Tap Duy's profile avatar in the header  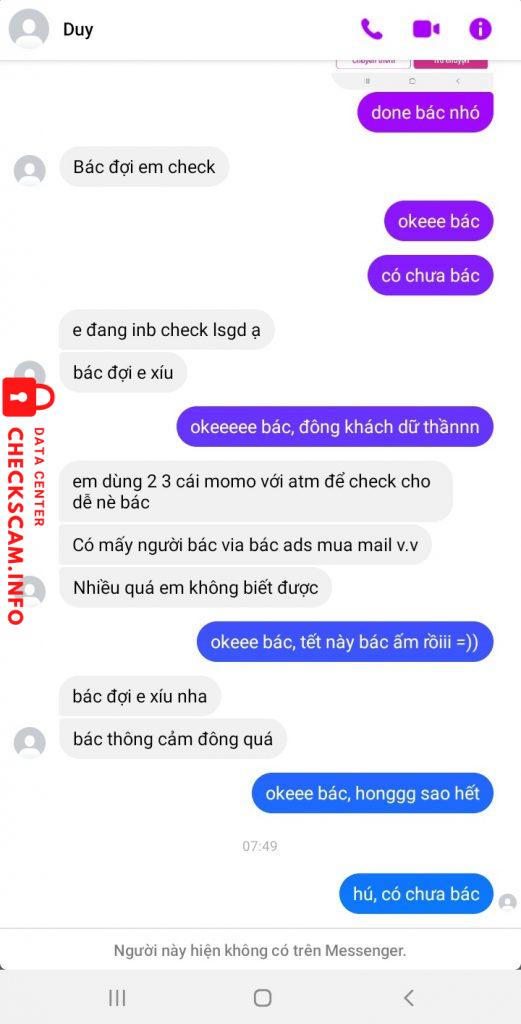29,29
